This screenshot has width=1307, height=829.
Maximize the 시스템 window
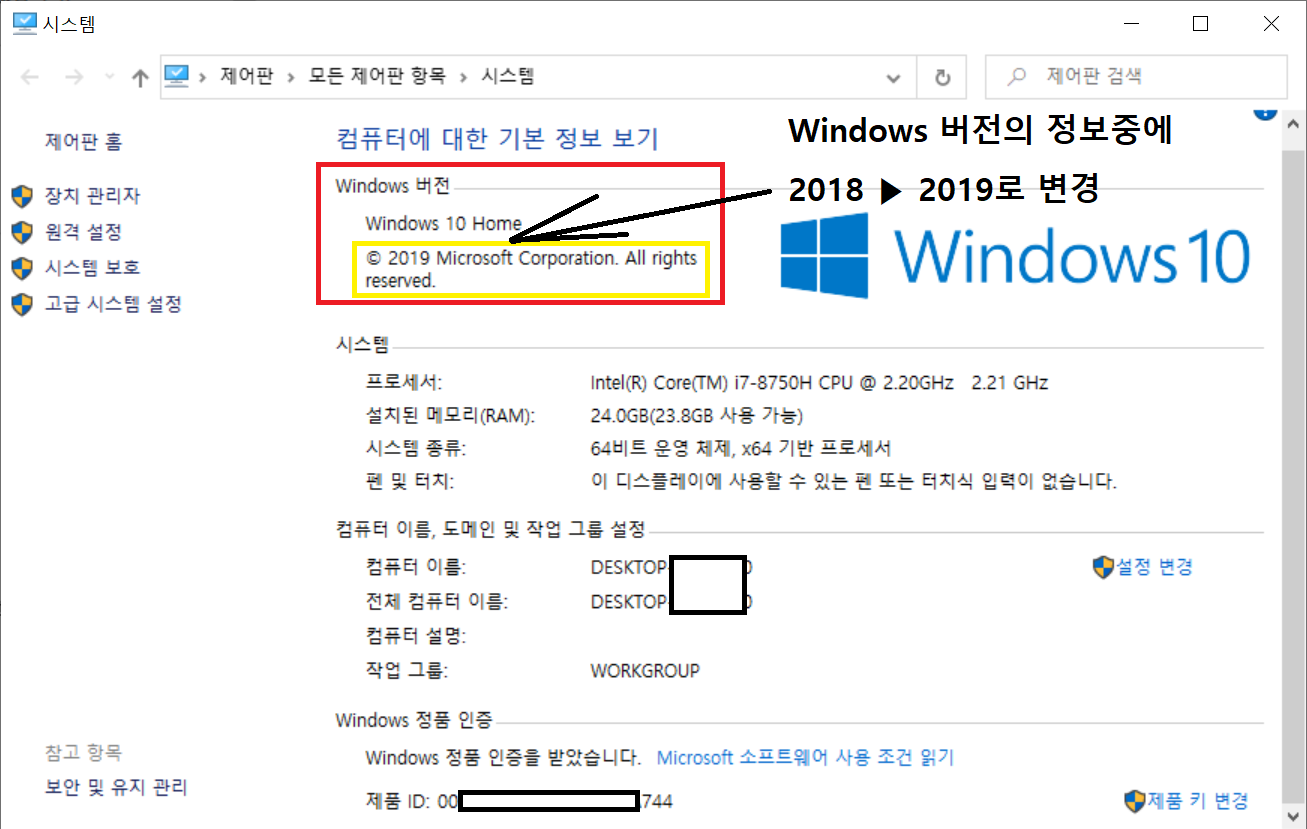[1201, 25]
